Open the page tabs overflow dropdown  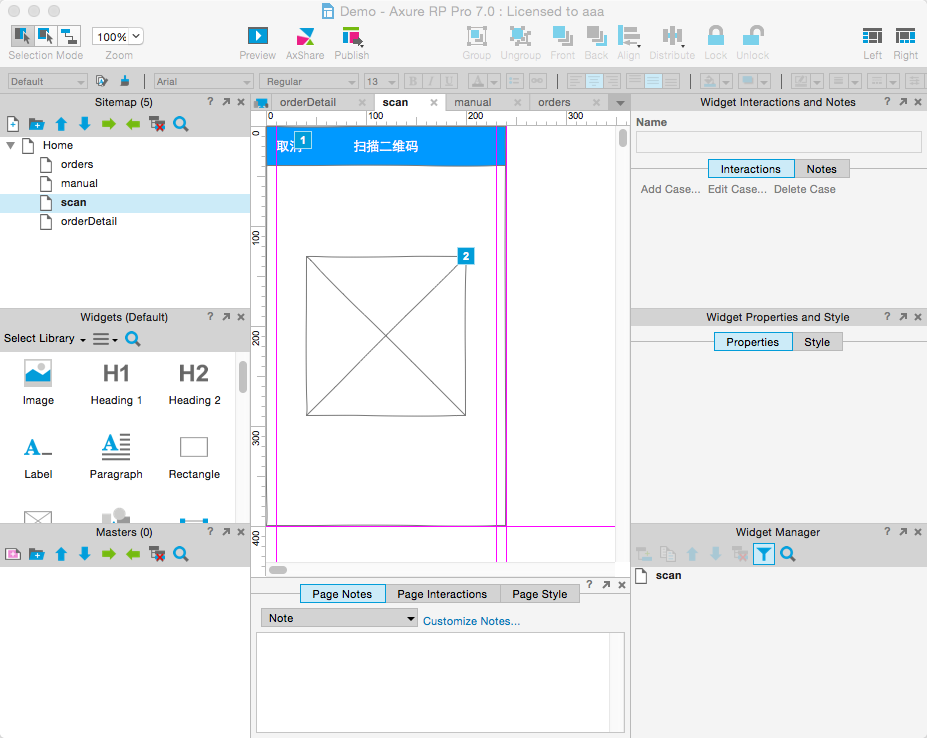coord(620,103)
